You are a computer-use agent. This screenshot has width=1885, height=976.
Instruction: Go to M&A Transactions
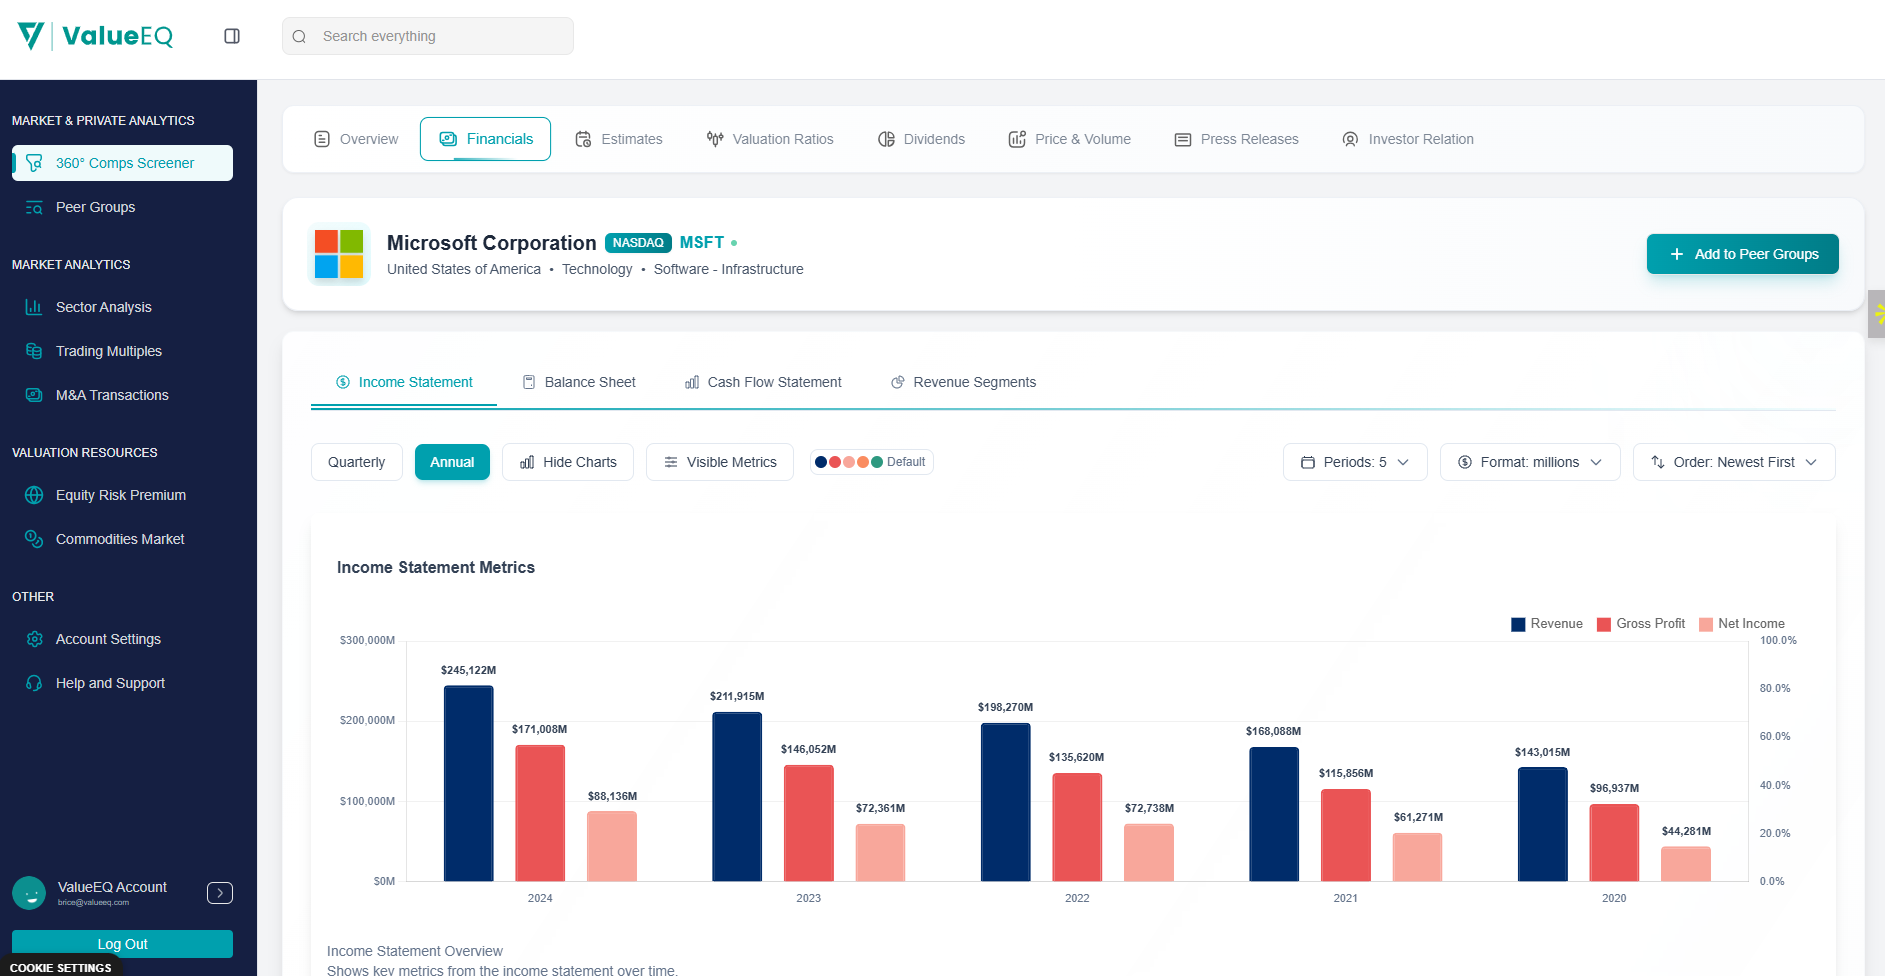click(112, 395)
